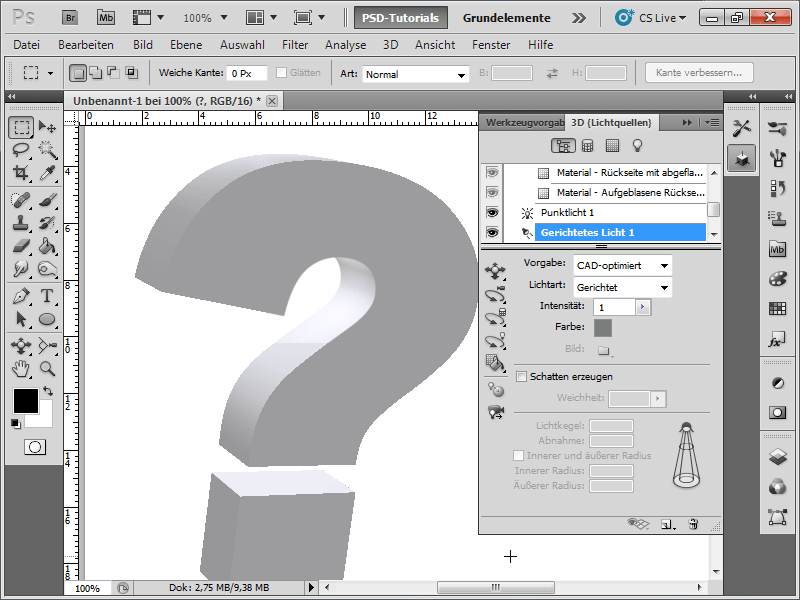Open the Lichtart dropdown (Gerichtet)

coord(622,288)
